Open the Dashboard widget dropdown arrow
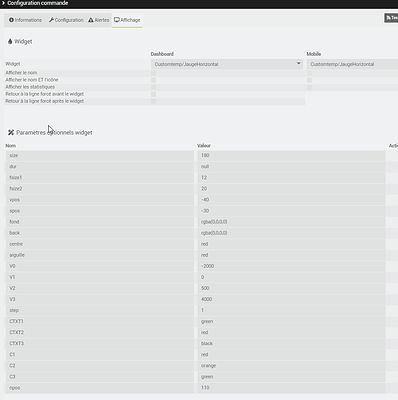The width and height of the screenshot is (398, 400). [299, 63]
